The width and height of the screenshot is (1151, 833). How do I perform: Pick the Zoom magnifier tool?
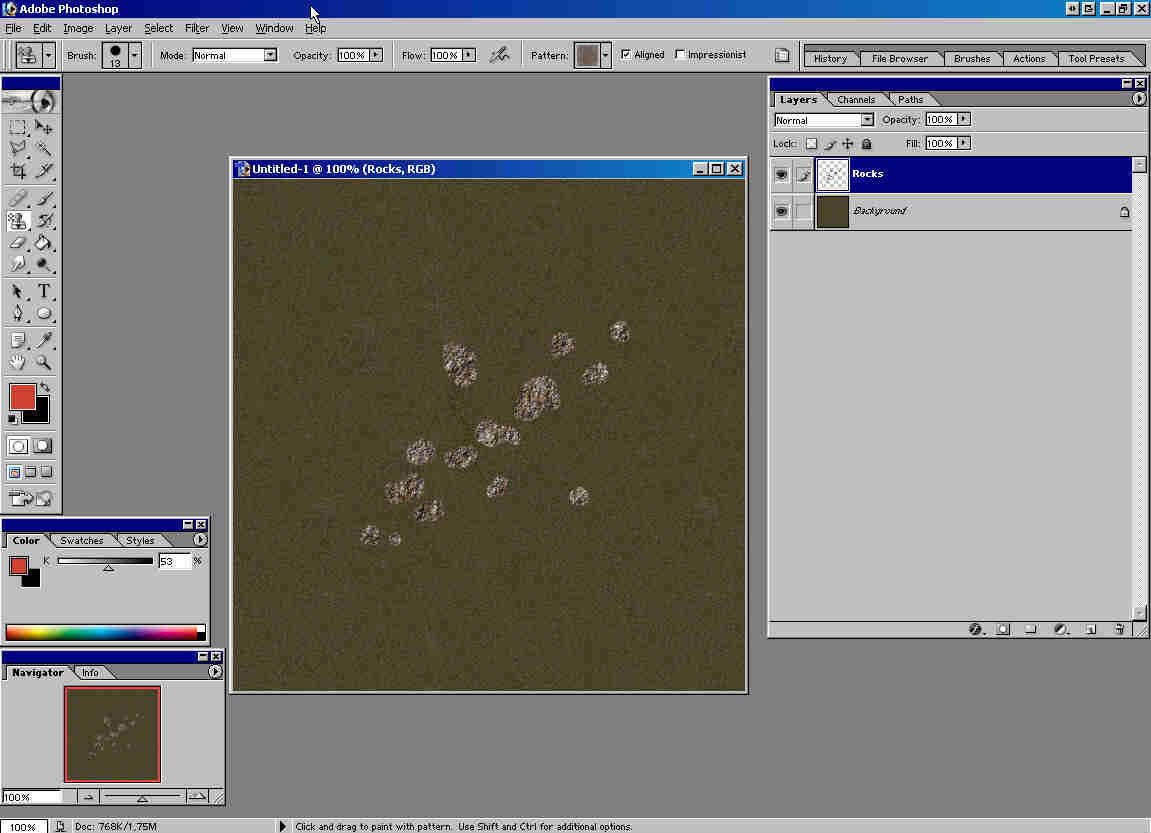point(44,362)
